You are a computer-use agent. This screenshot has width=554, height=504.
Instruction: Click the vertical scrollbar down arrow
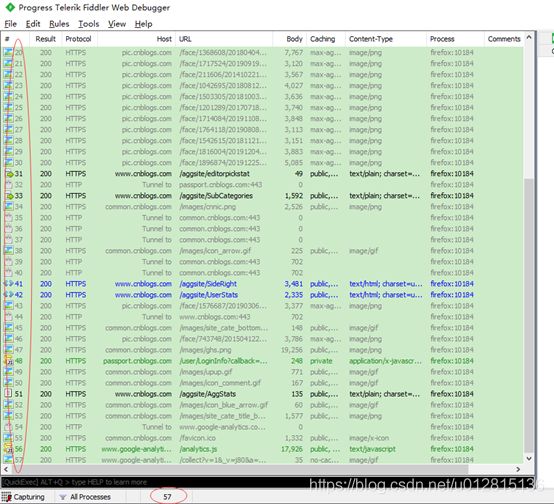point(529,459)
